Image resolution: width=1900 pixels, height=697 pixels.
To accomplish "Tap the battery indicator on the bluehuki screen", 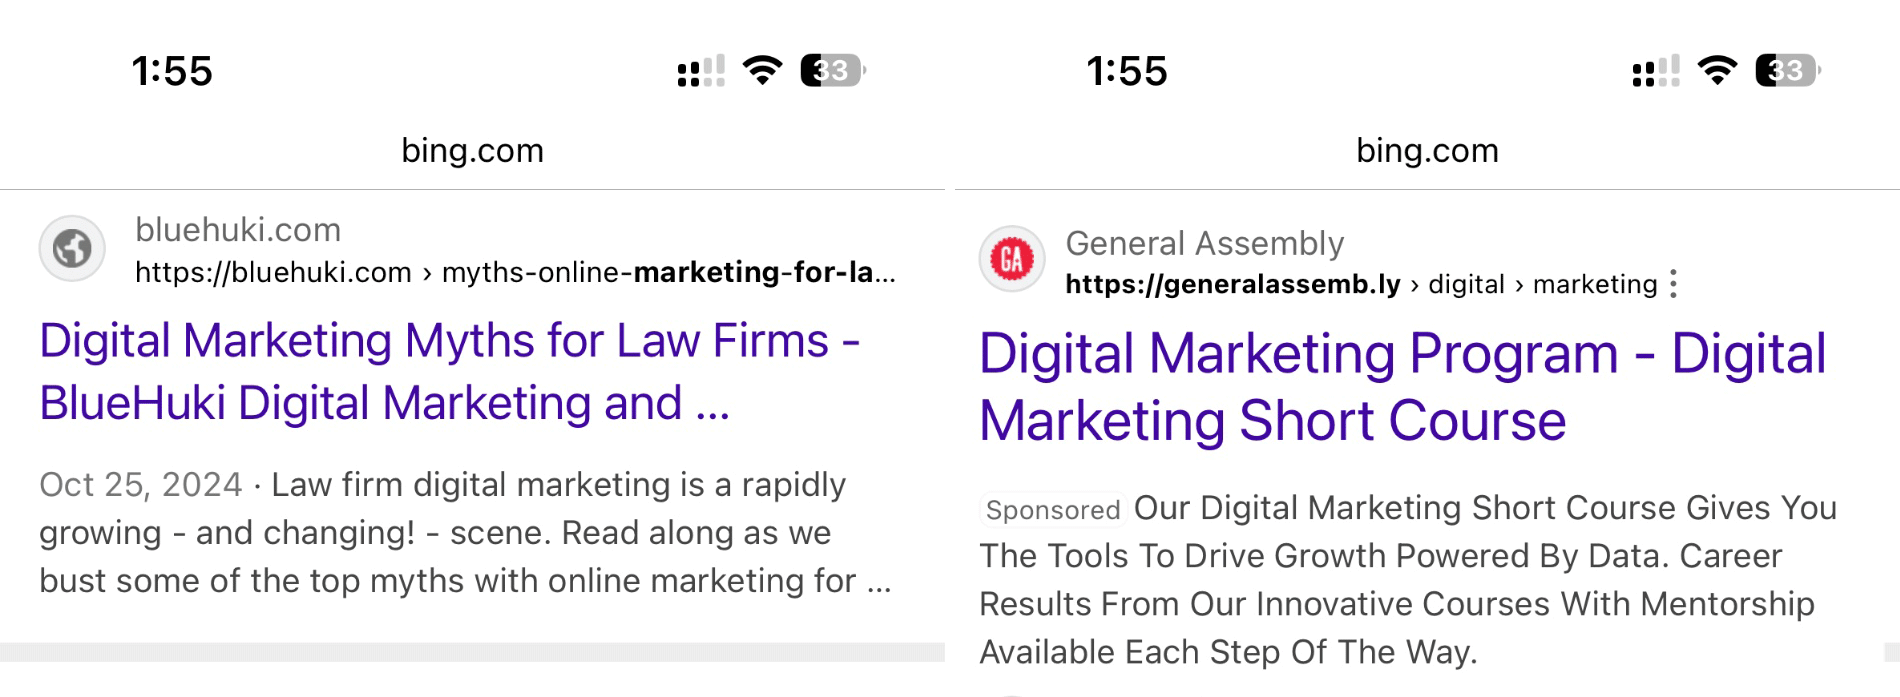I will tap(832, 71).
